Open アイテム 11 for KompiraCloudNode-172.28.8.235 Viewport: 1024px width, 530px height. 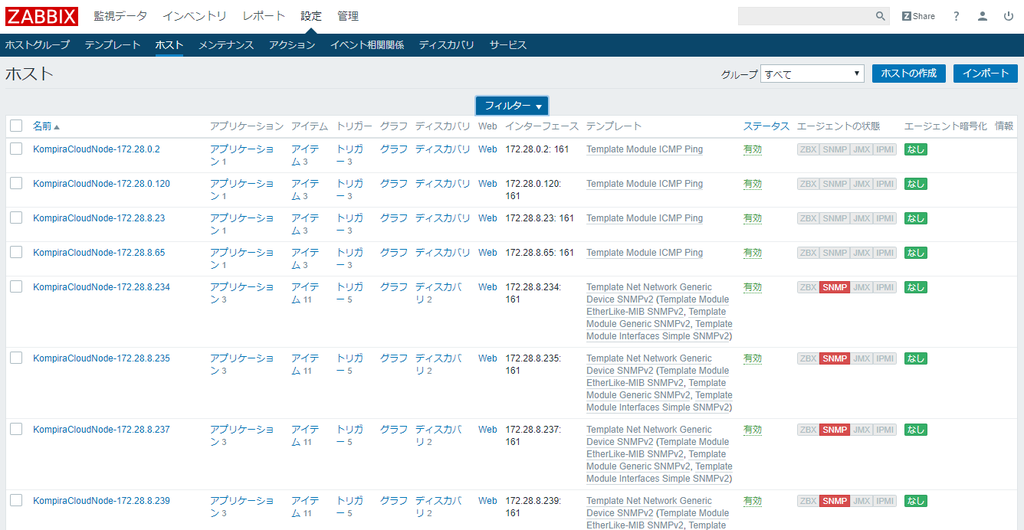coord(306,364)
